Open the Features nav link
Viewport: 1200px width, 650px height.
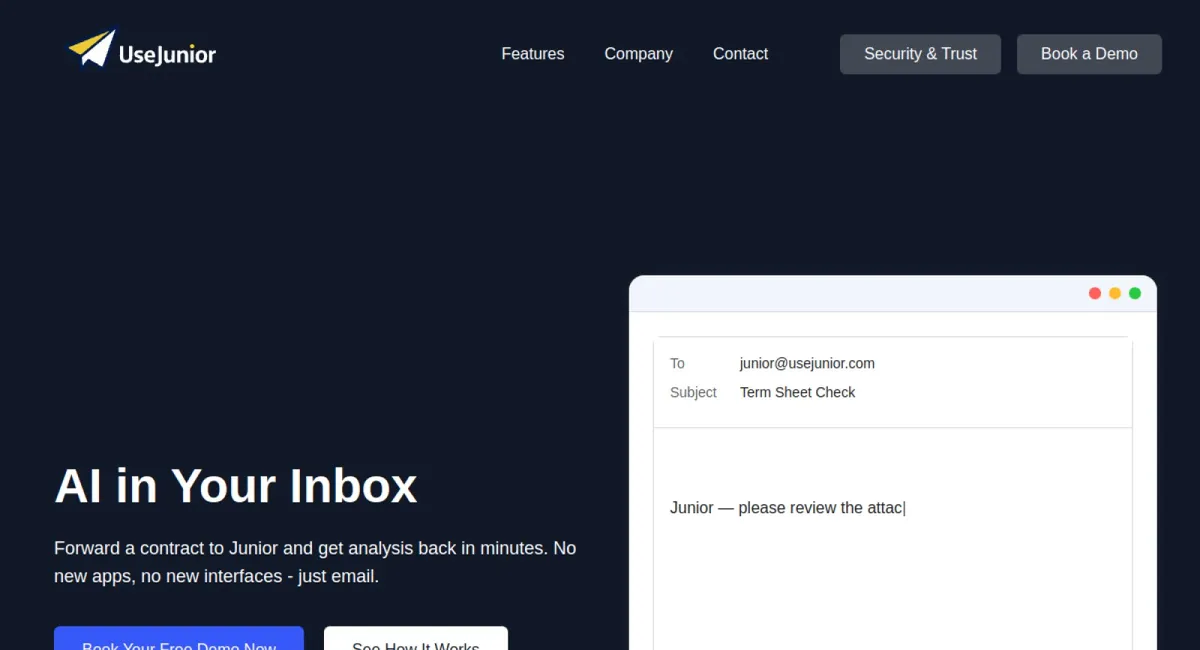(533, 54)
